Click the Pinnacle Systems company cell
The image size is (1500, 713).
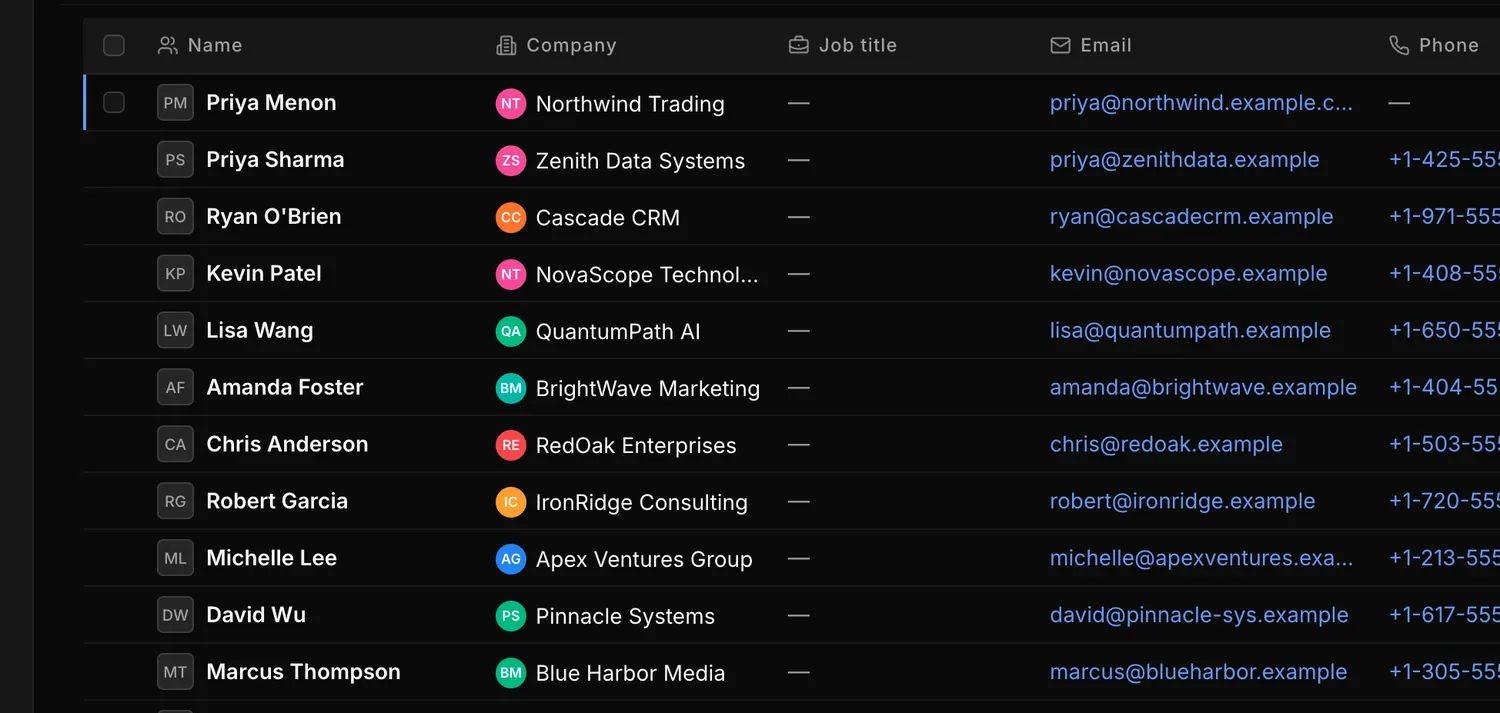(630, 616)
